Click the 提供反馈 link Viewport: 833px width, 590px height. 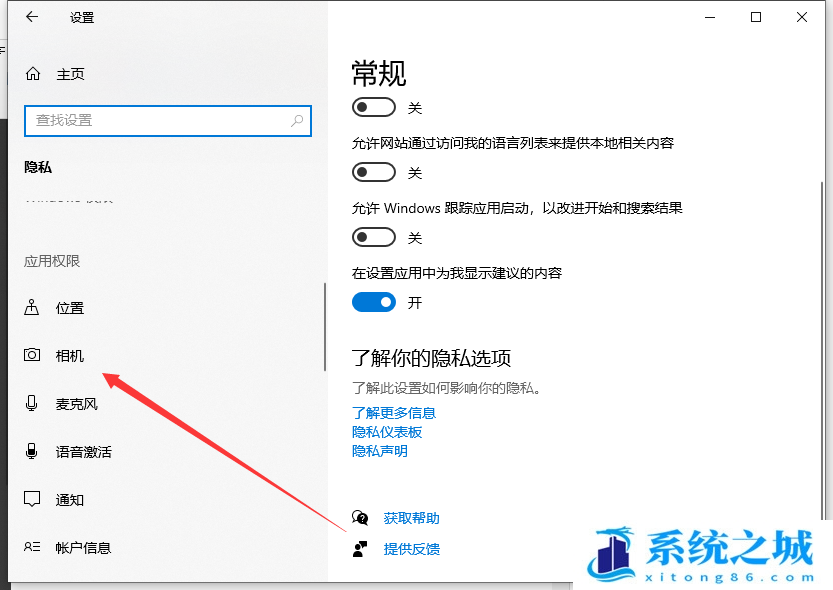412,549
